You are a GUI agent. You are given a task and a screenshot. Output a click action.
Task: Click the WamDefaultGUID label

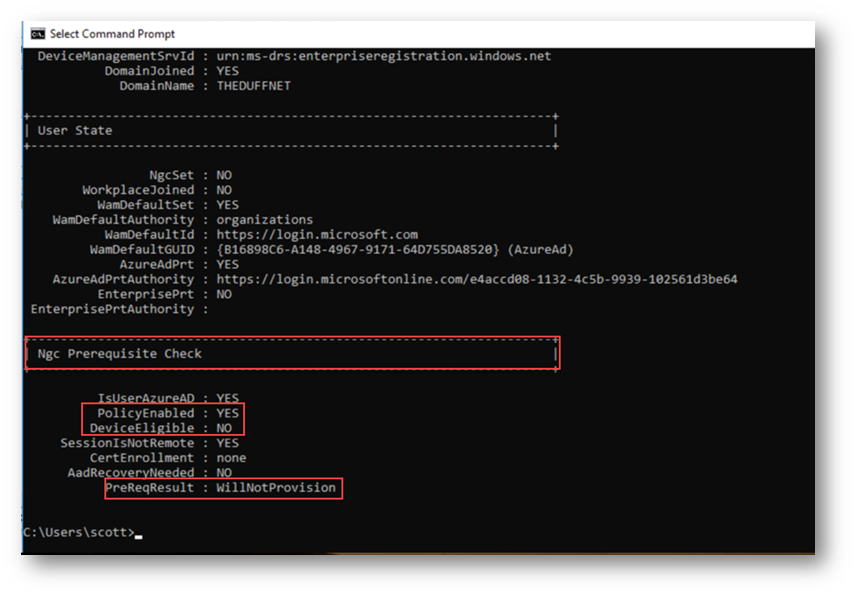coord(142,250)
